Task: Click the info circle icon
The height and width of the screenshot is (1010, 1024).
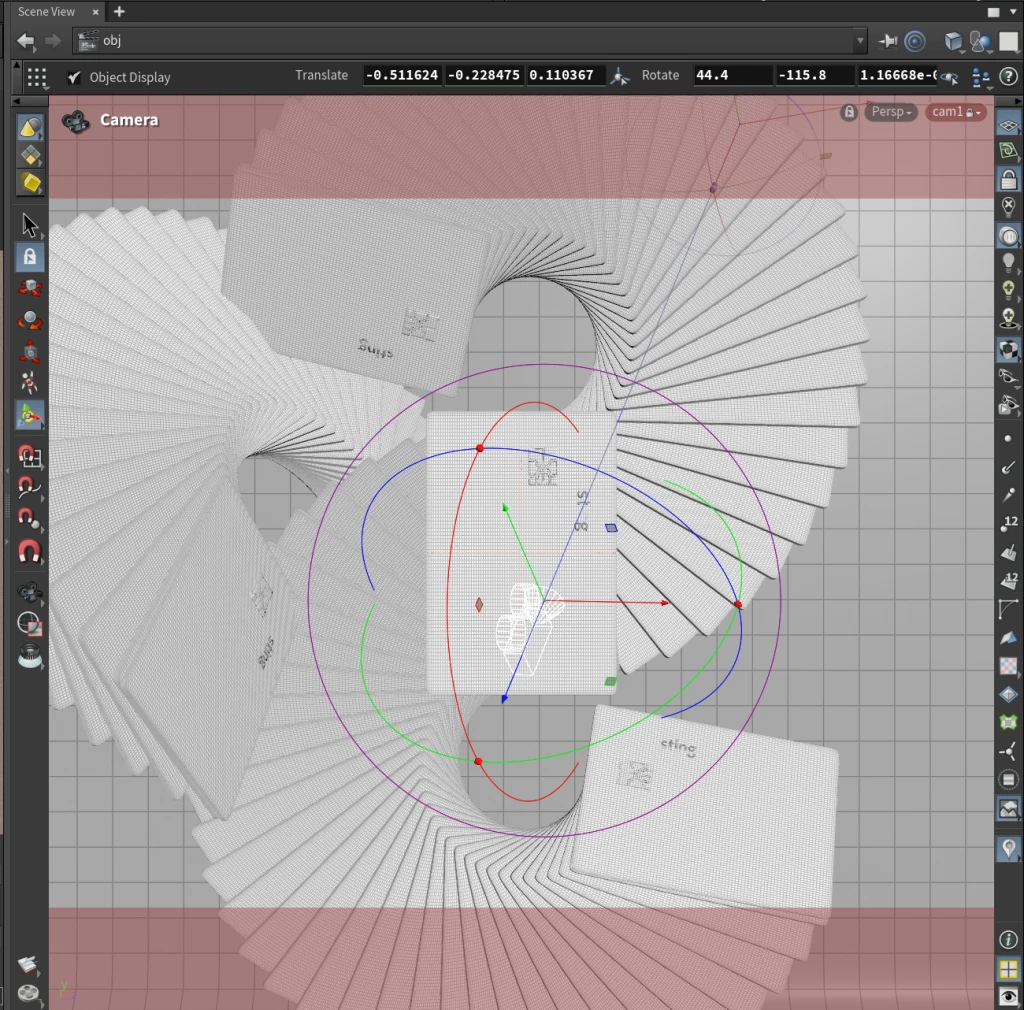Action: 1008,939
